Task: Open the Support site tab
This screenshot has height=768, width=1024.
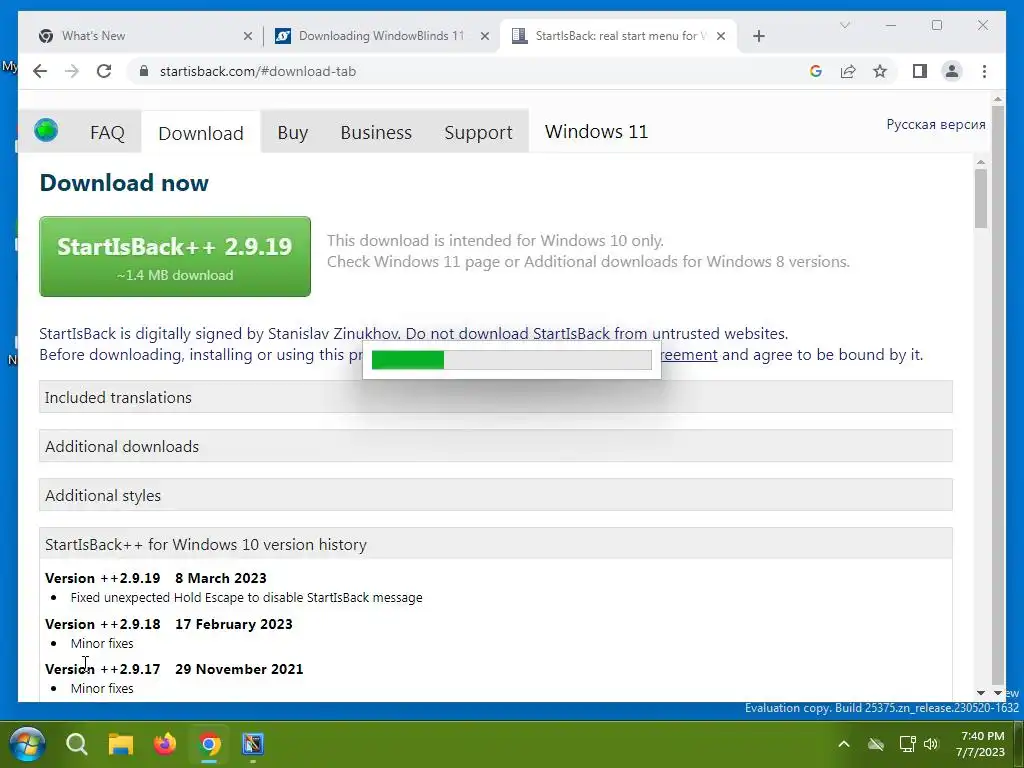Action: tap(478, 133)
